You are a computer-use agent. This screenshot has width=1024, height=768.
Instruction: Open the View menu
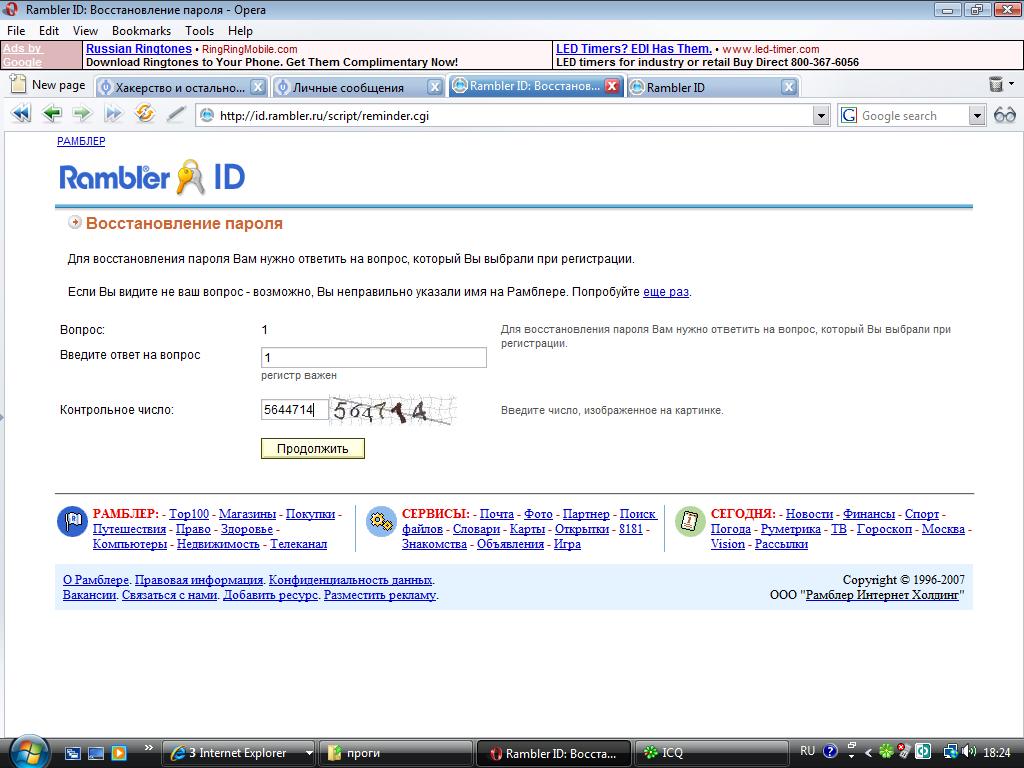coord(85,31)
